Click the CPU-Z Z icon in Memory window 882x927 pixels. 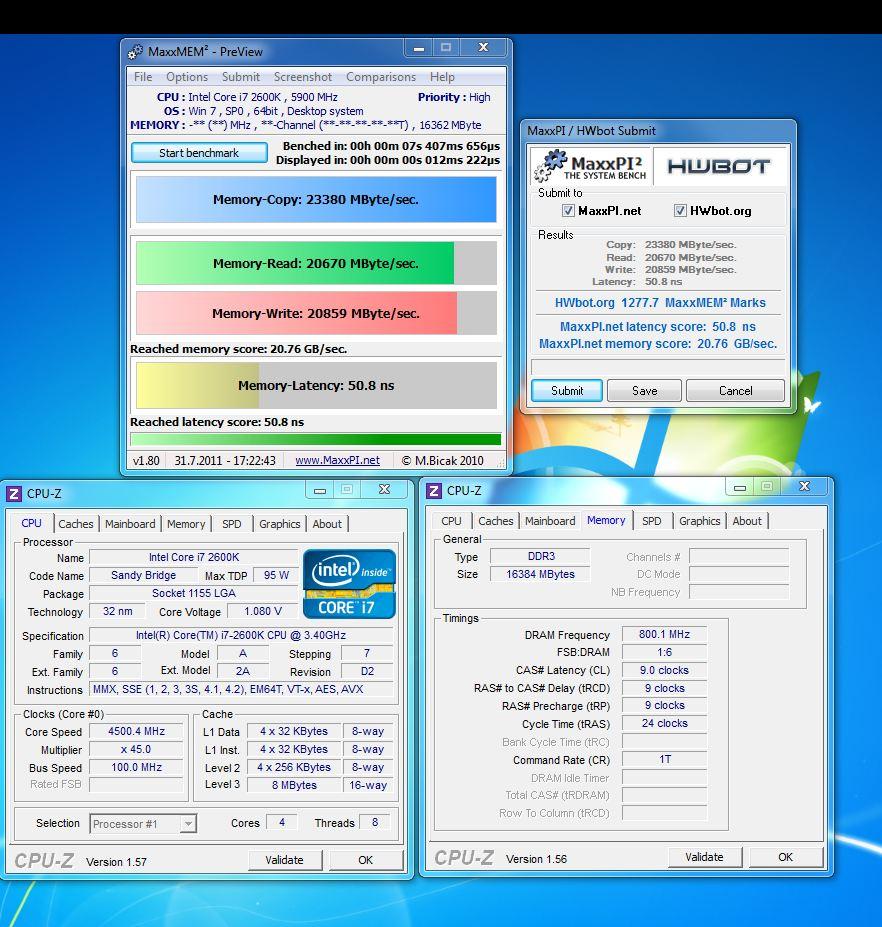coord(434,491)
